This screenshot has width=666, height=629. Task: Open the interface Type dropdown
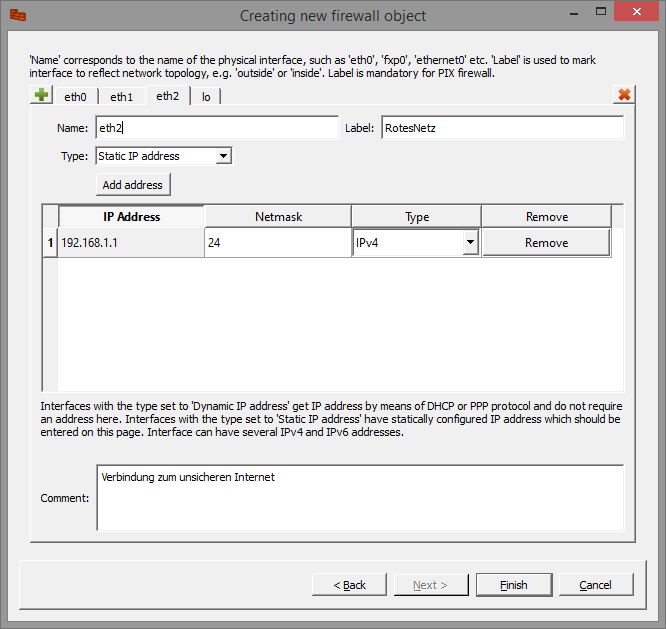pyautogui.click(x=223, y=156)
